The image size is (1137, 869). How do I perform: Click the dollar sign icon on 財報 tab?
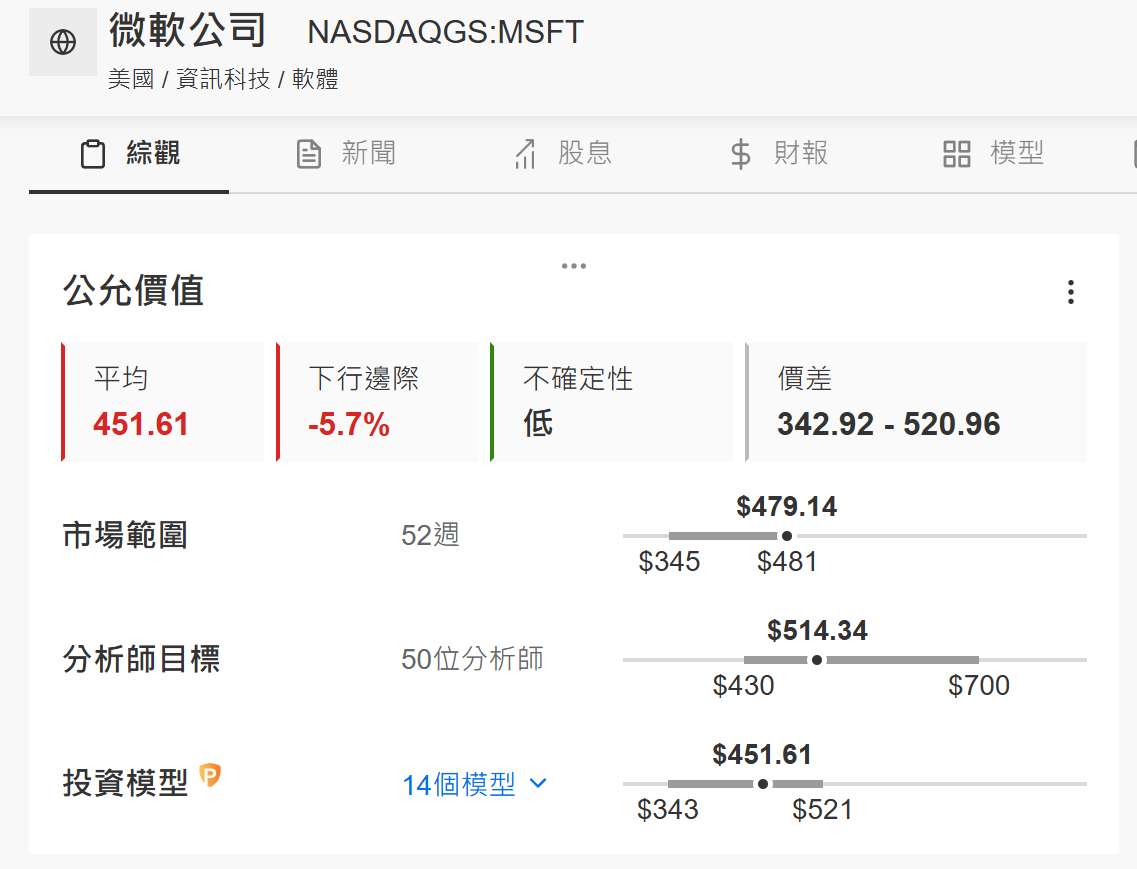pyautogui.click(x=740, y=154)
